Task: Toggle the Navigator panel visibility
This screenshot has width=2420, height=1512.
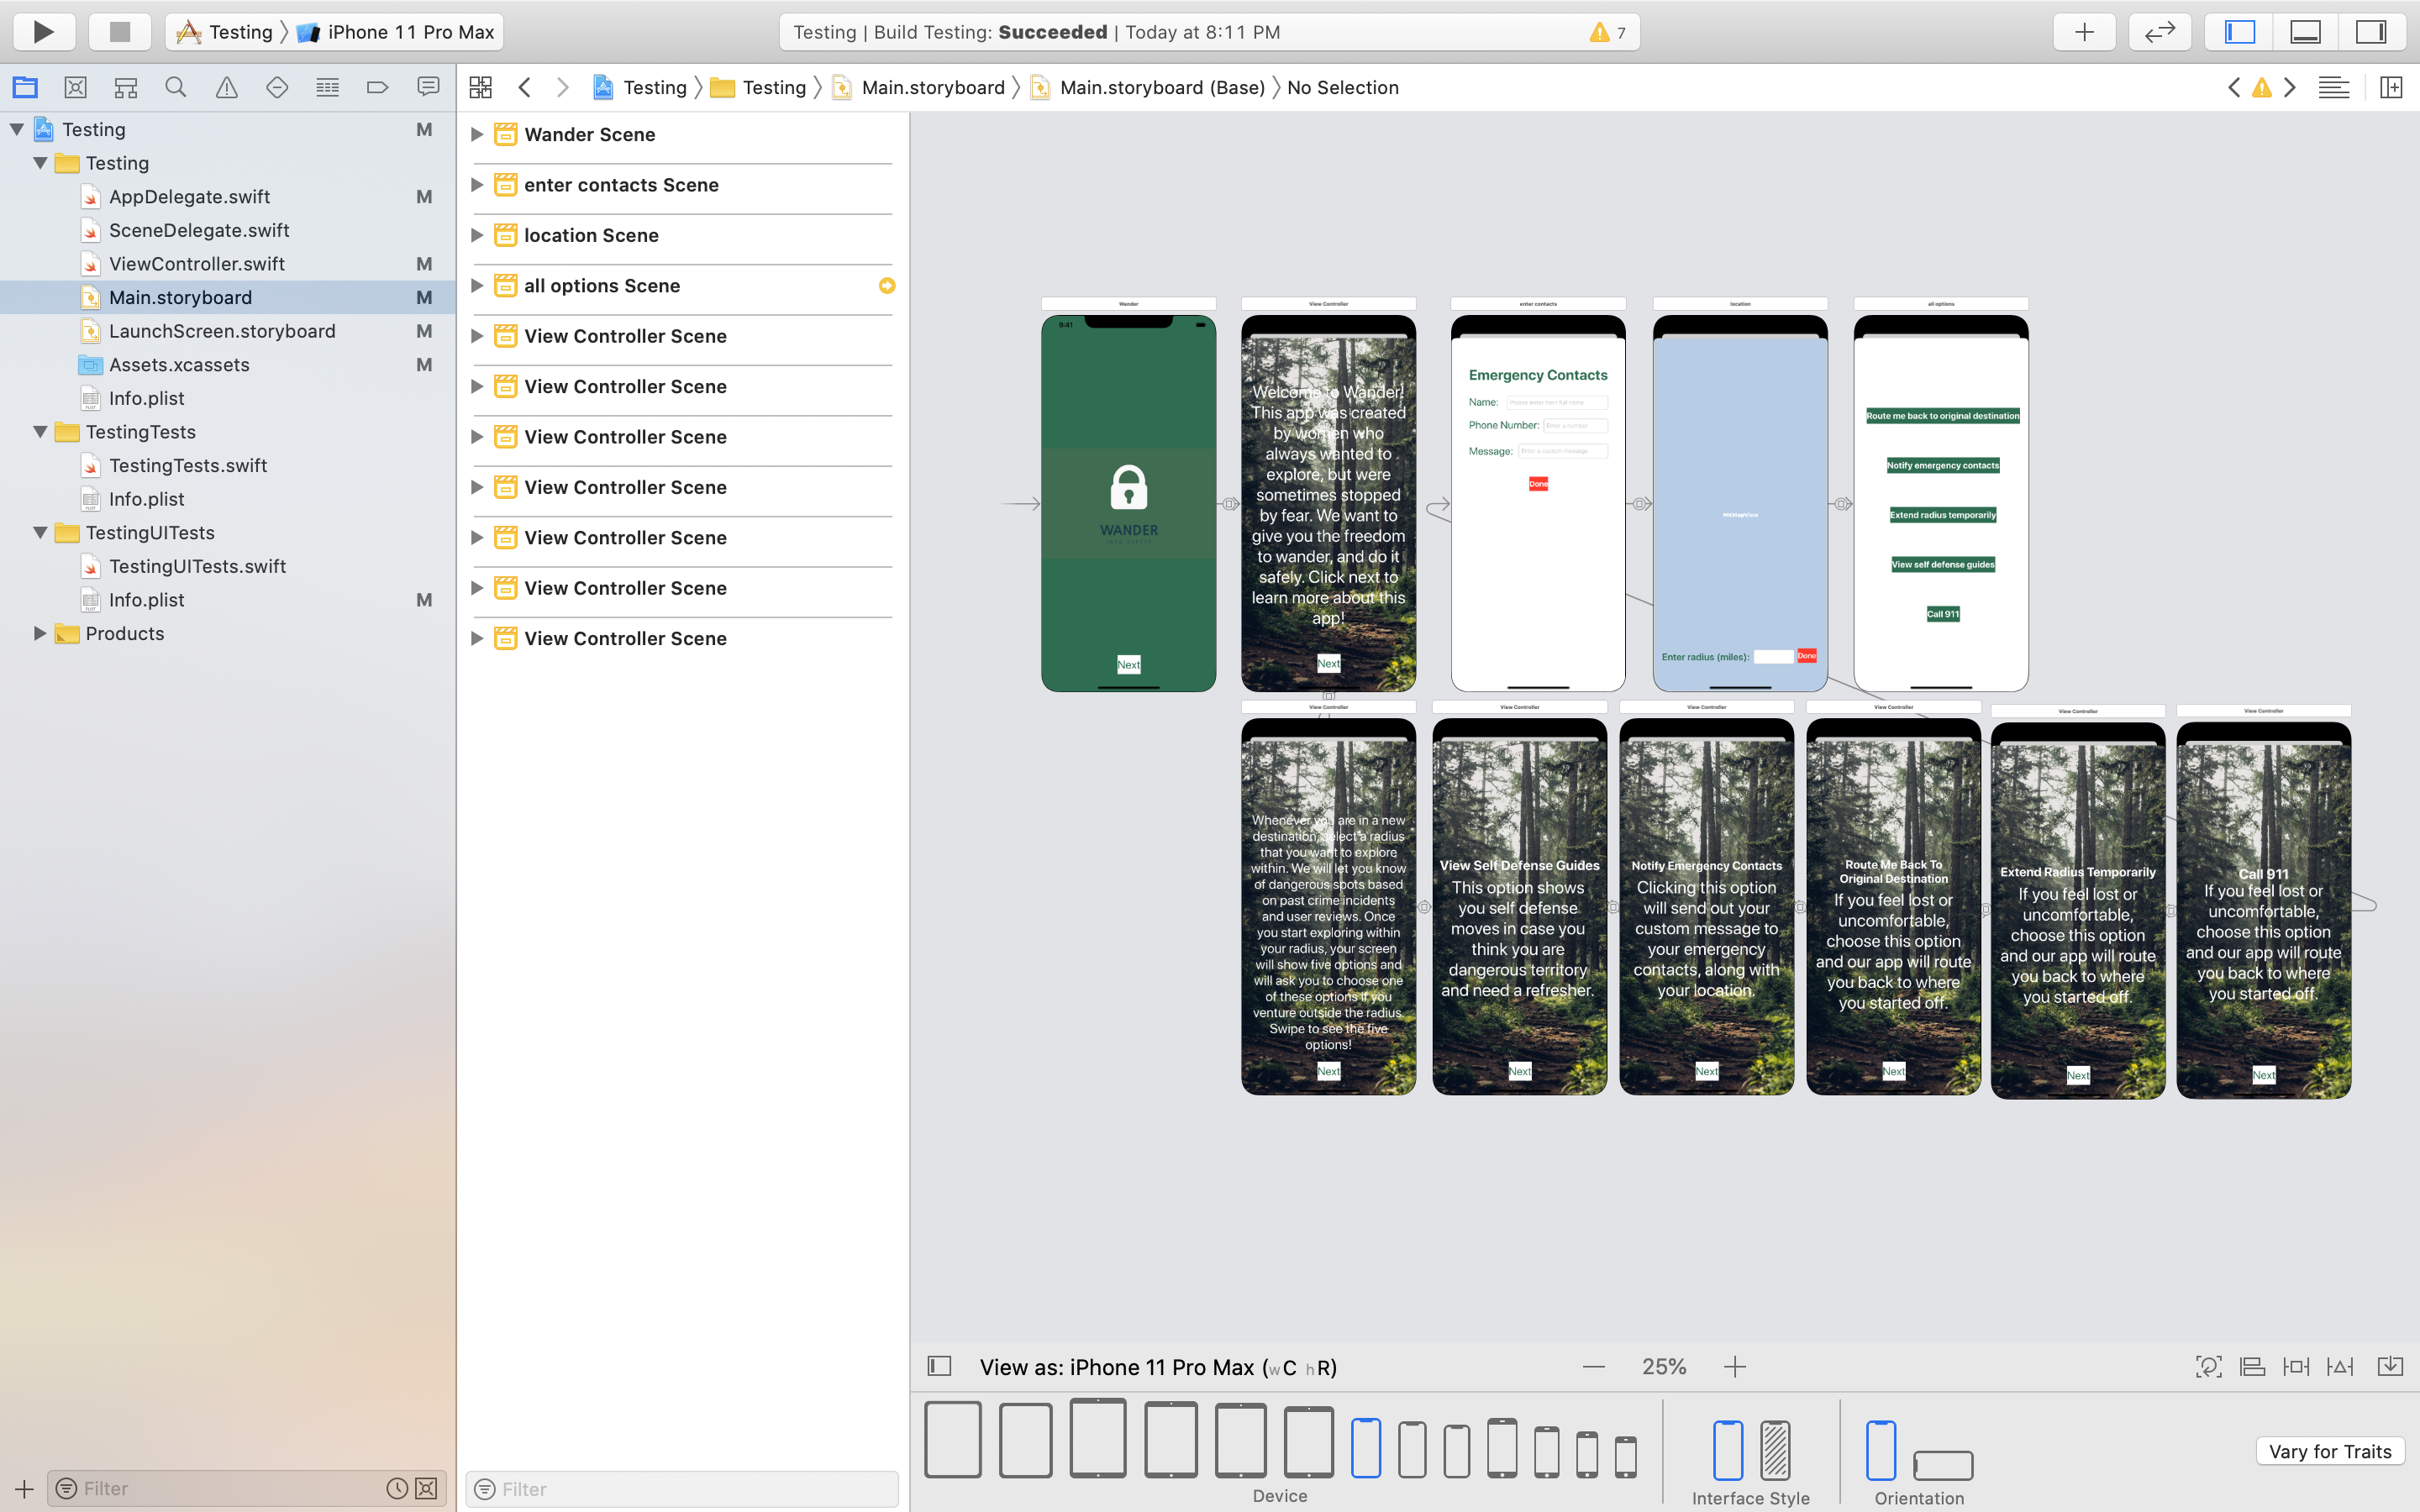Action: (2239, 32)
